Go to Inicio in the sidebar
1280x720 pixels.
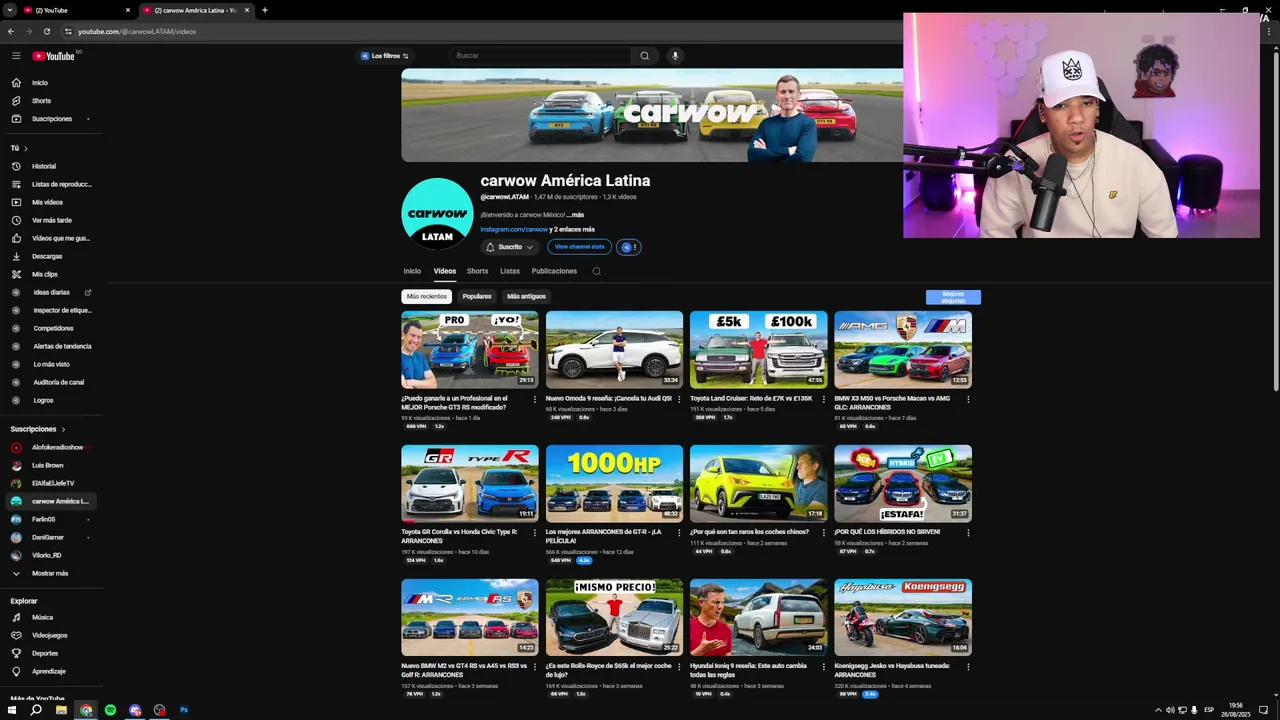(x=40, y=83)
